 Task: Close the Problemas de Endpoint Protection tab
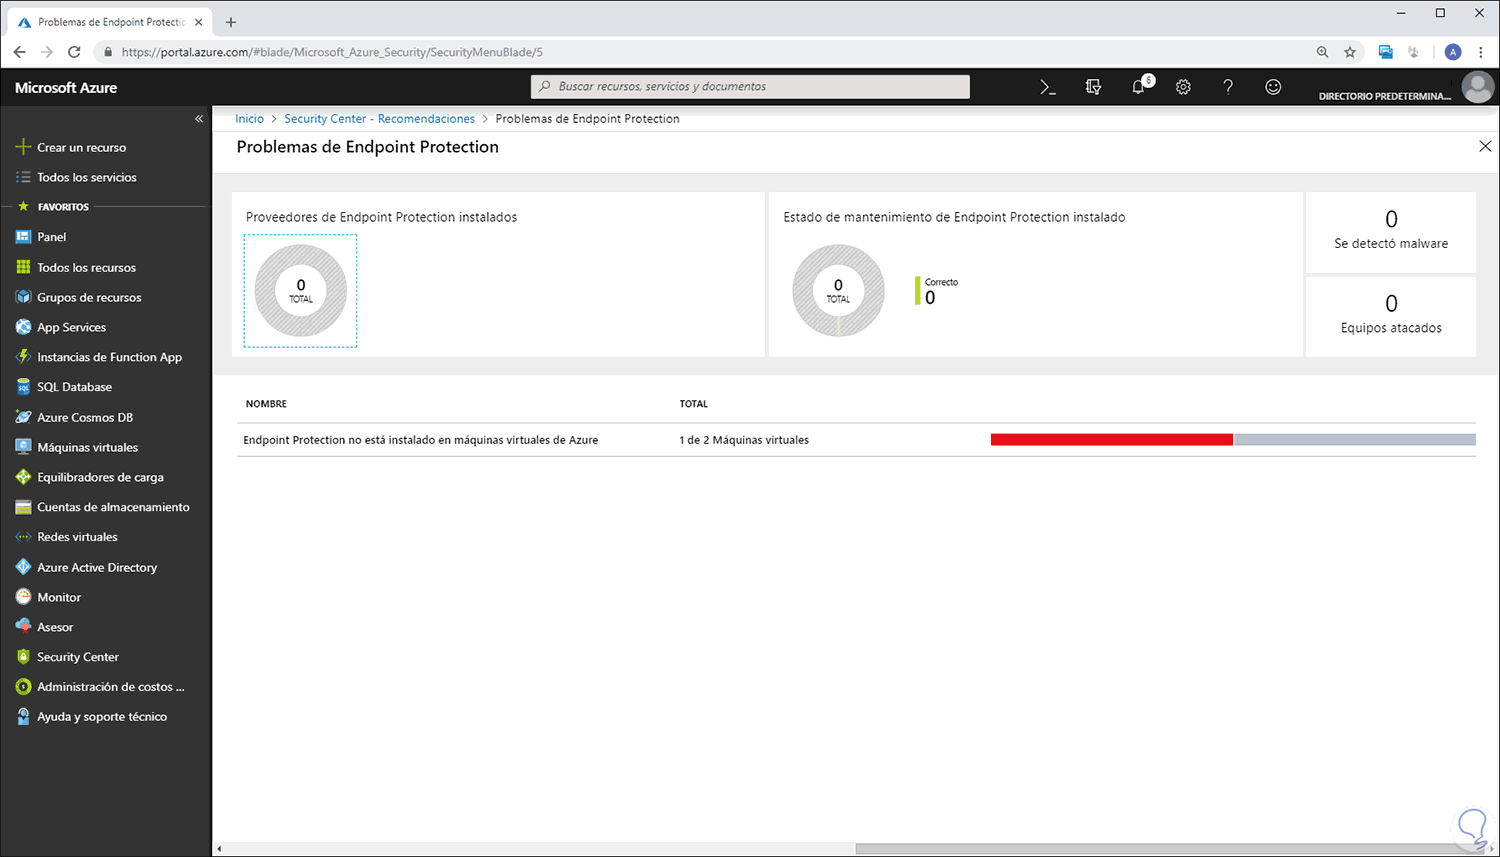point(199,22)
